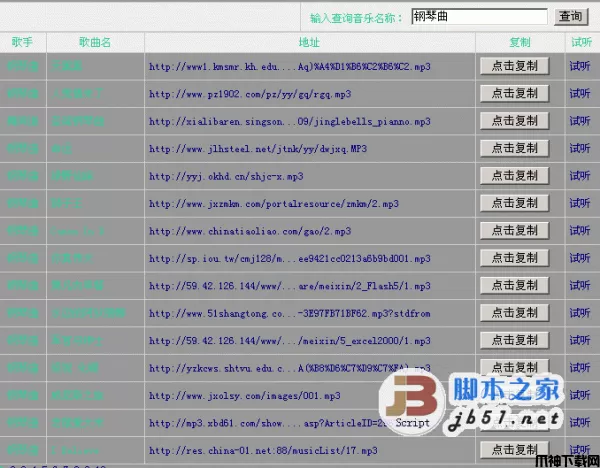The width and height of the screenshot is (600, 468).
Task: Listen to pz1902.com rgq.mp3 via 试听
Action: (580, 93)
